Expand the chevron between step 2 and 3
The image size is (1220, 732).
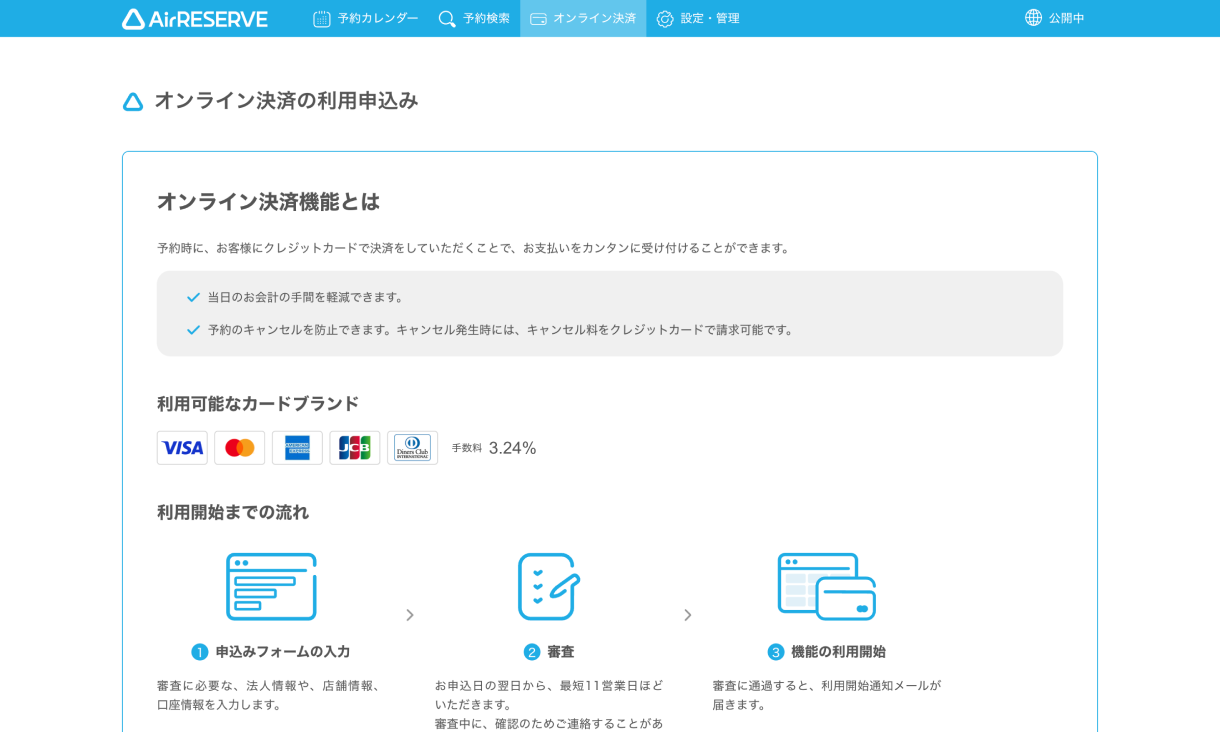click(688, 615)
